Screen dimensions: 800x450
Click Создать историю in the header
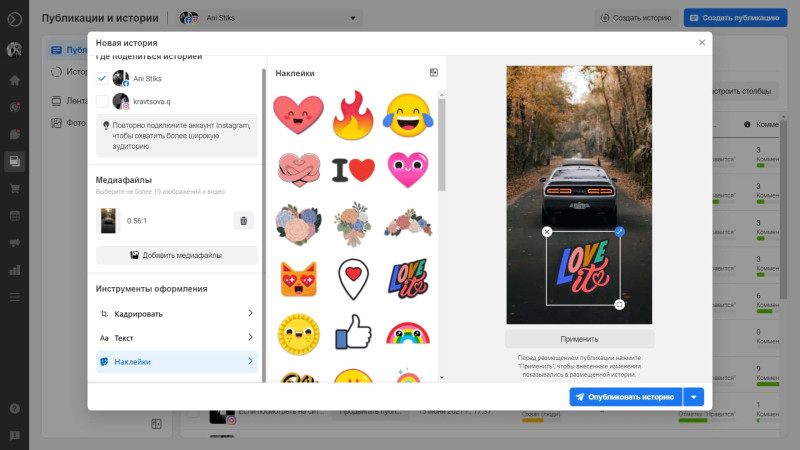(x=636, y=18)
